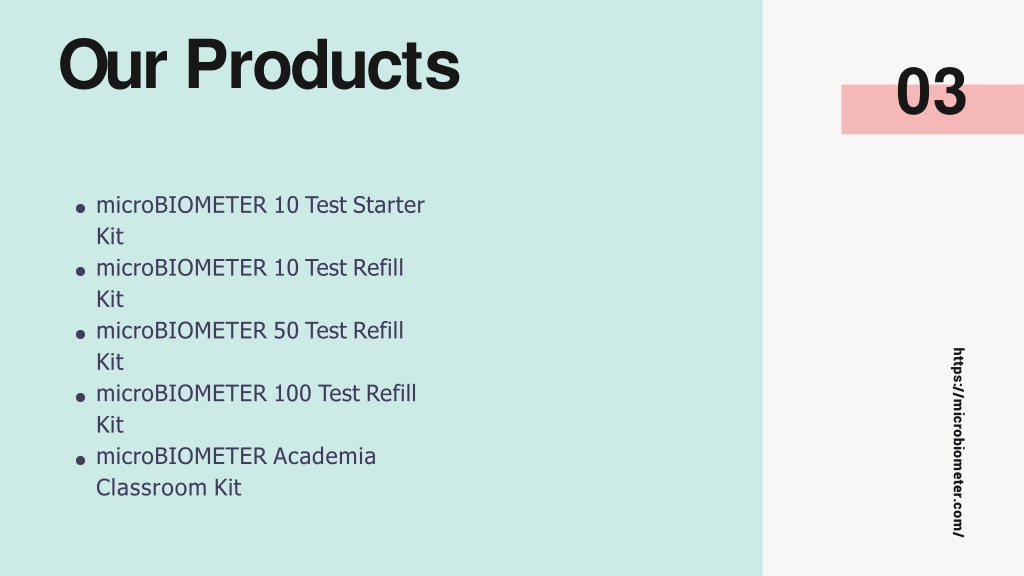Click the microBIOMETER 10 Test Starter Kit item

[260, 220]
